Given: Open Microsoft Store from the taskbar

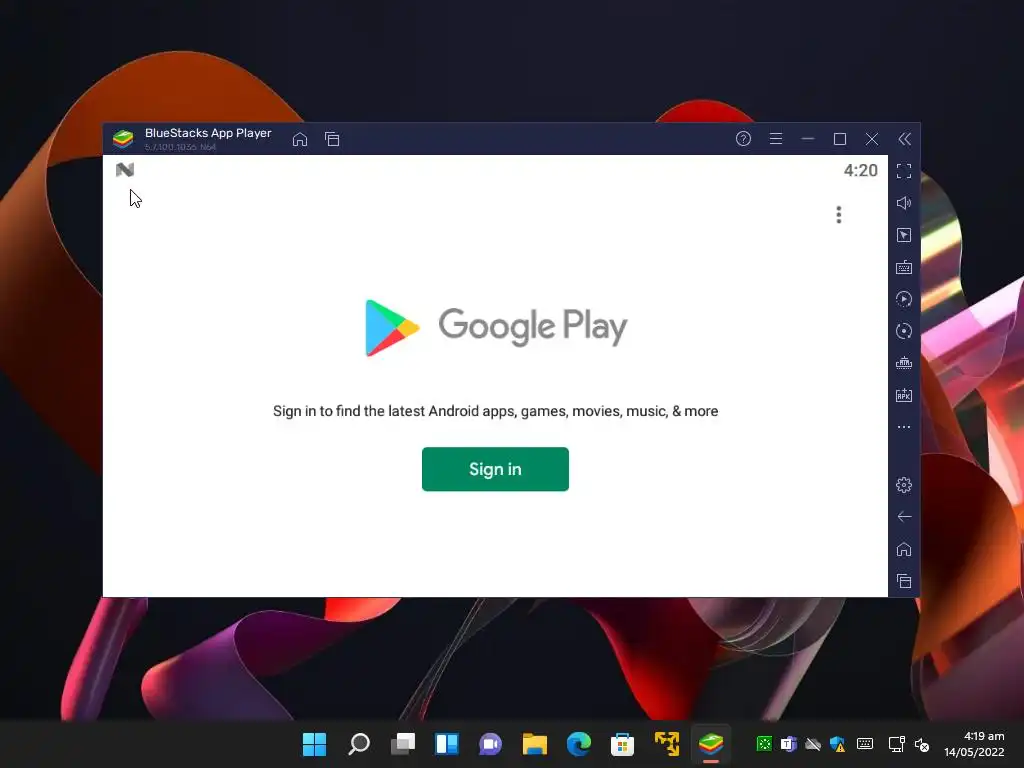Looking at the screenshot, I should (622, 744).
